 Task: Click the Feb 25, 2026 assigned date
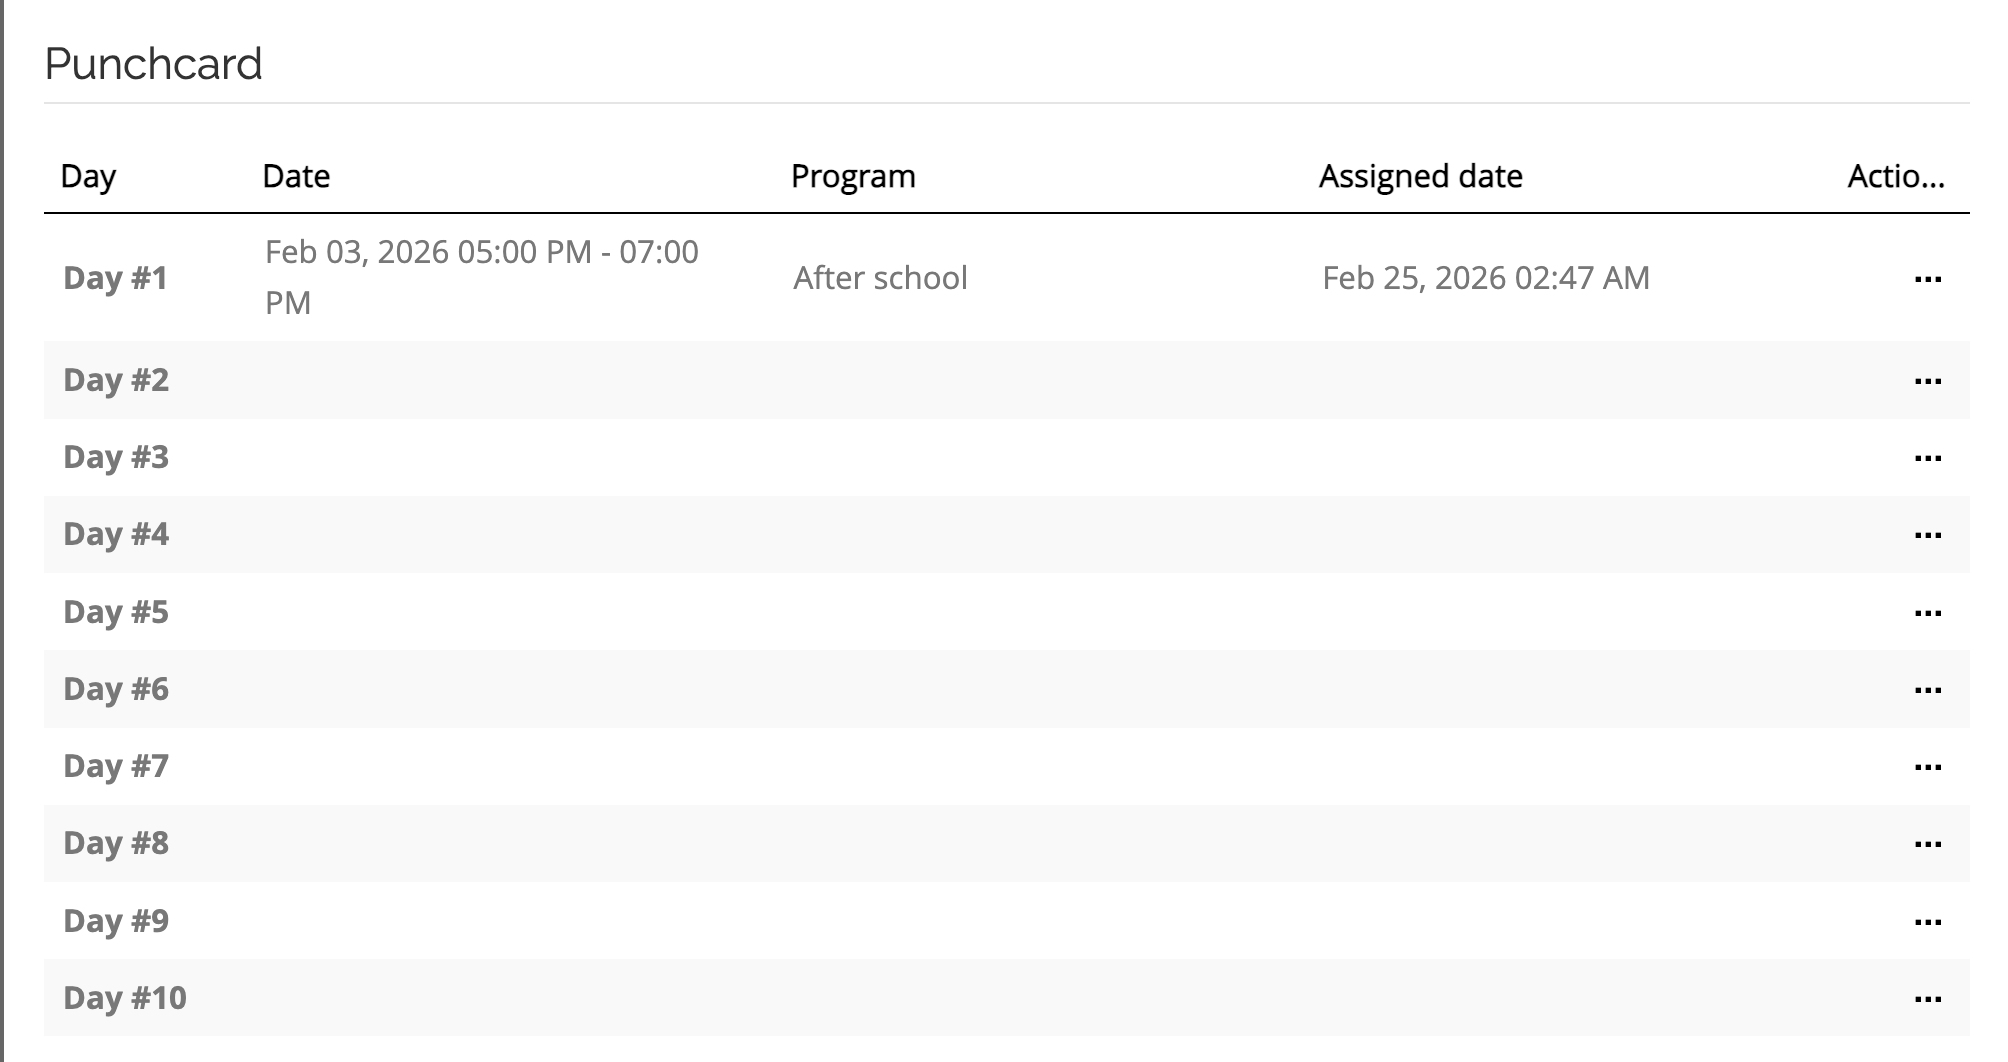[x=1485, y=278]
